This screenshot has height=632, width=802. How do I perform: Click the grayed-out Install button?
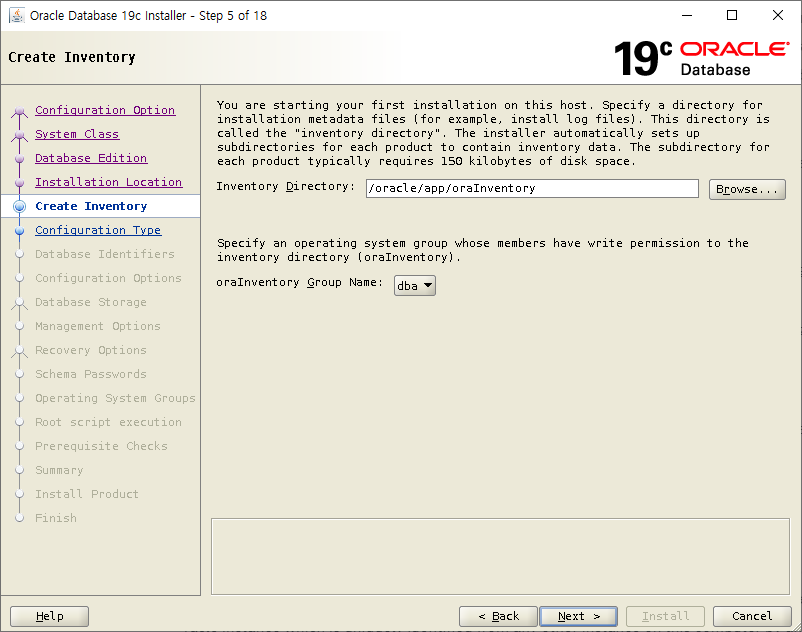pyautogui.click(x=665, y=616)
